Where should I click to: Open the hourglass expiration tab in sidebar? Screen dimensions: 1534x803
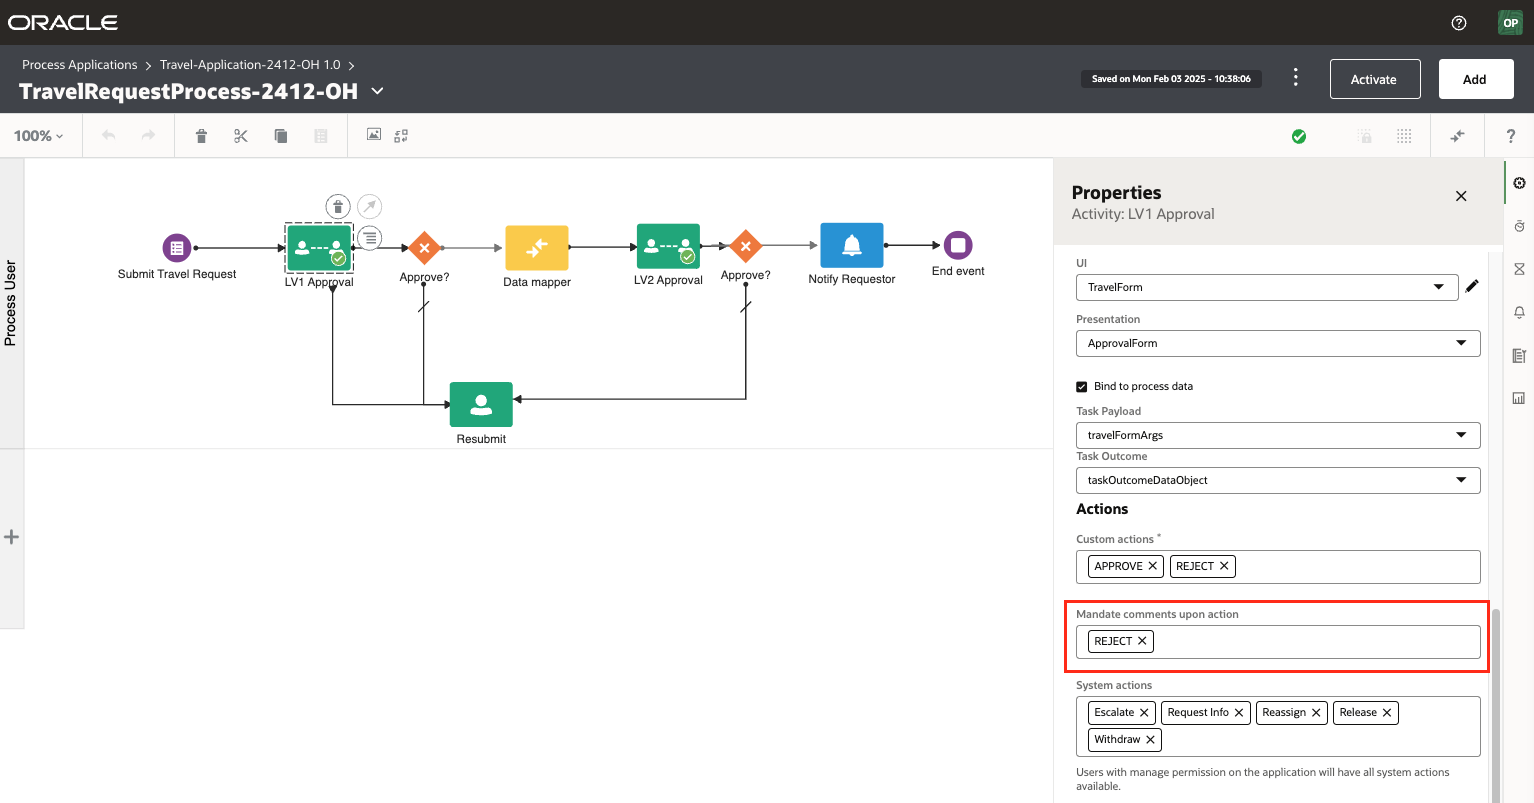[x=1519, y=269]
